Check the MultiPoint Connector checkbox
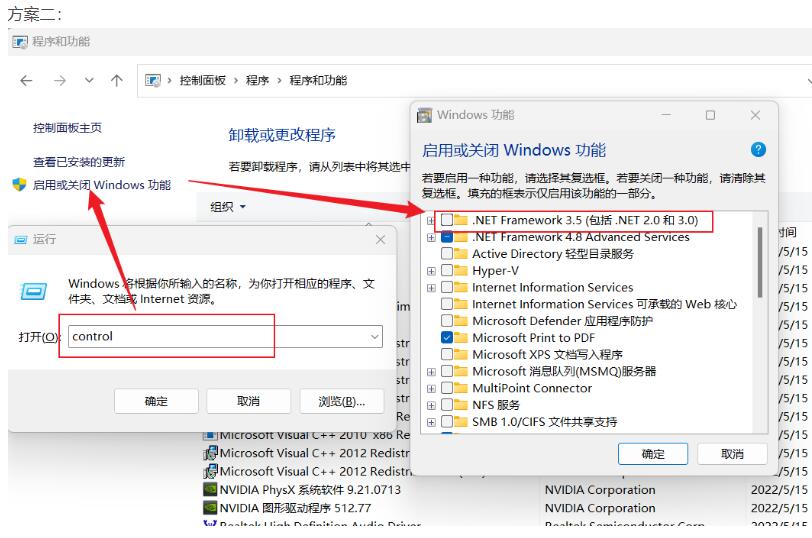Screen dimensions: 812x538 (x=447, y=388)
